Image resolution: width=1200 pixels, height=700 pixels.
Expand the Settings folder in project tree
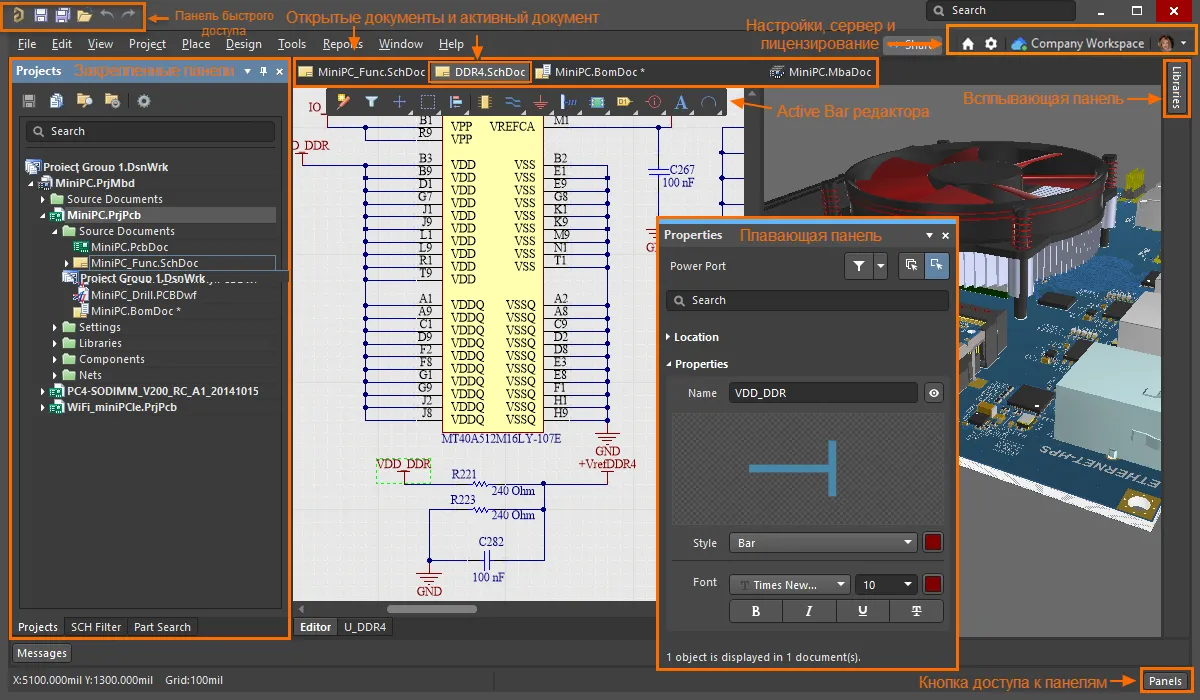56,327
